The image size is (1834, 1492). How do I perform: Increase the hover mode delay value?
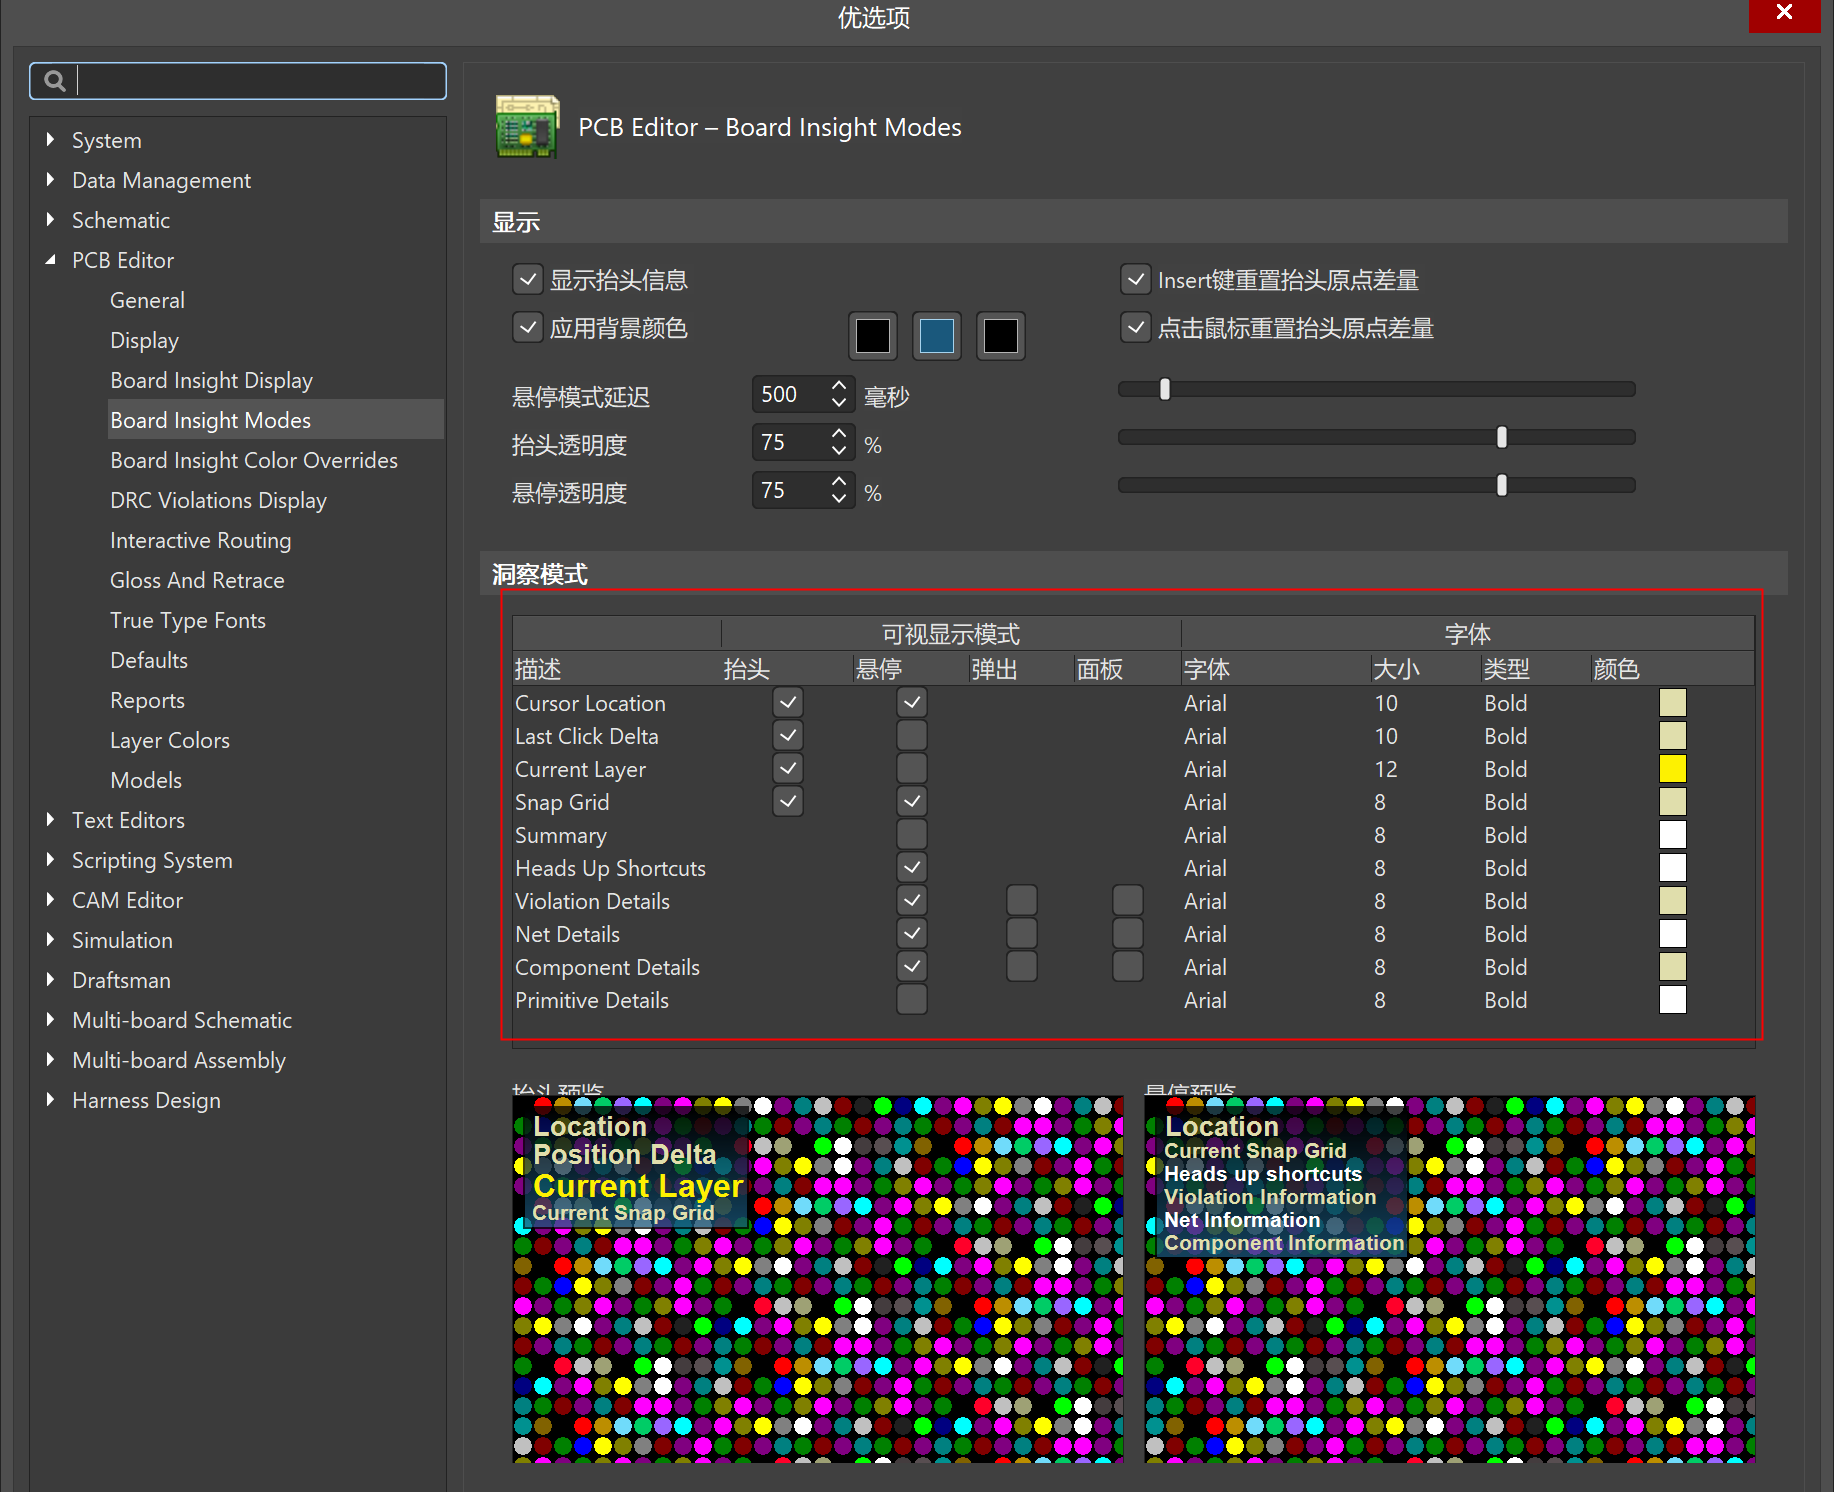(x=839, y=386)
